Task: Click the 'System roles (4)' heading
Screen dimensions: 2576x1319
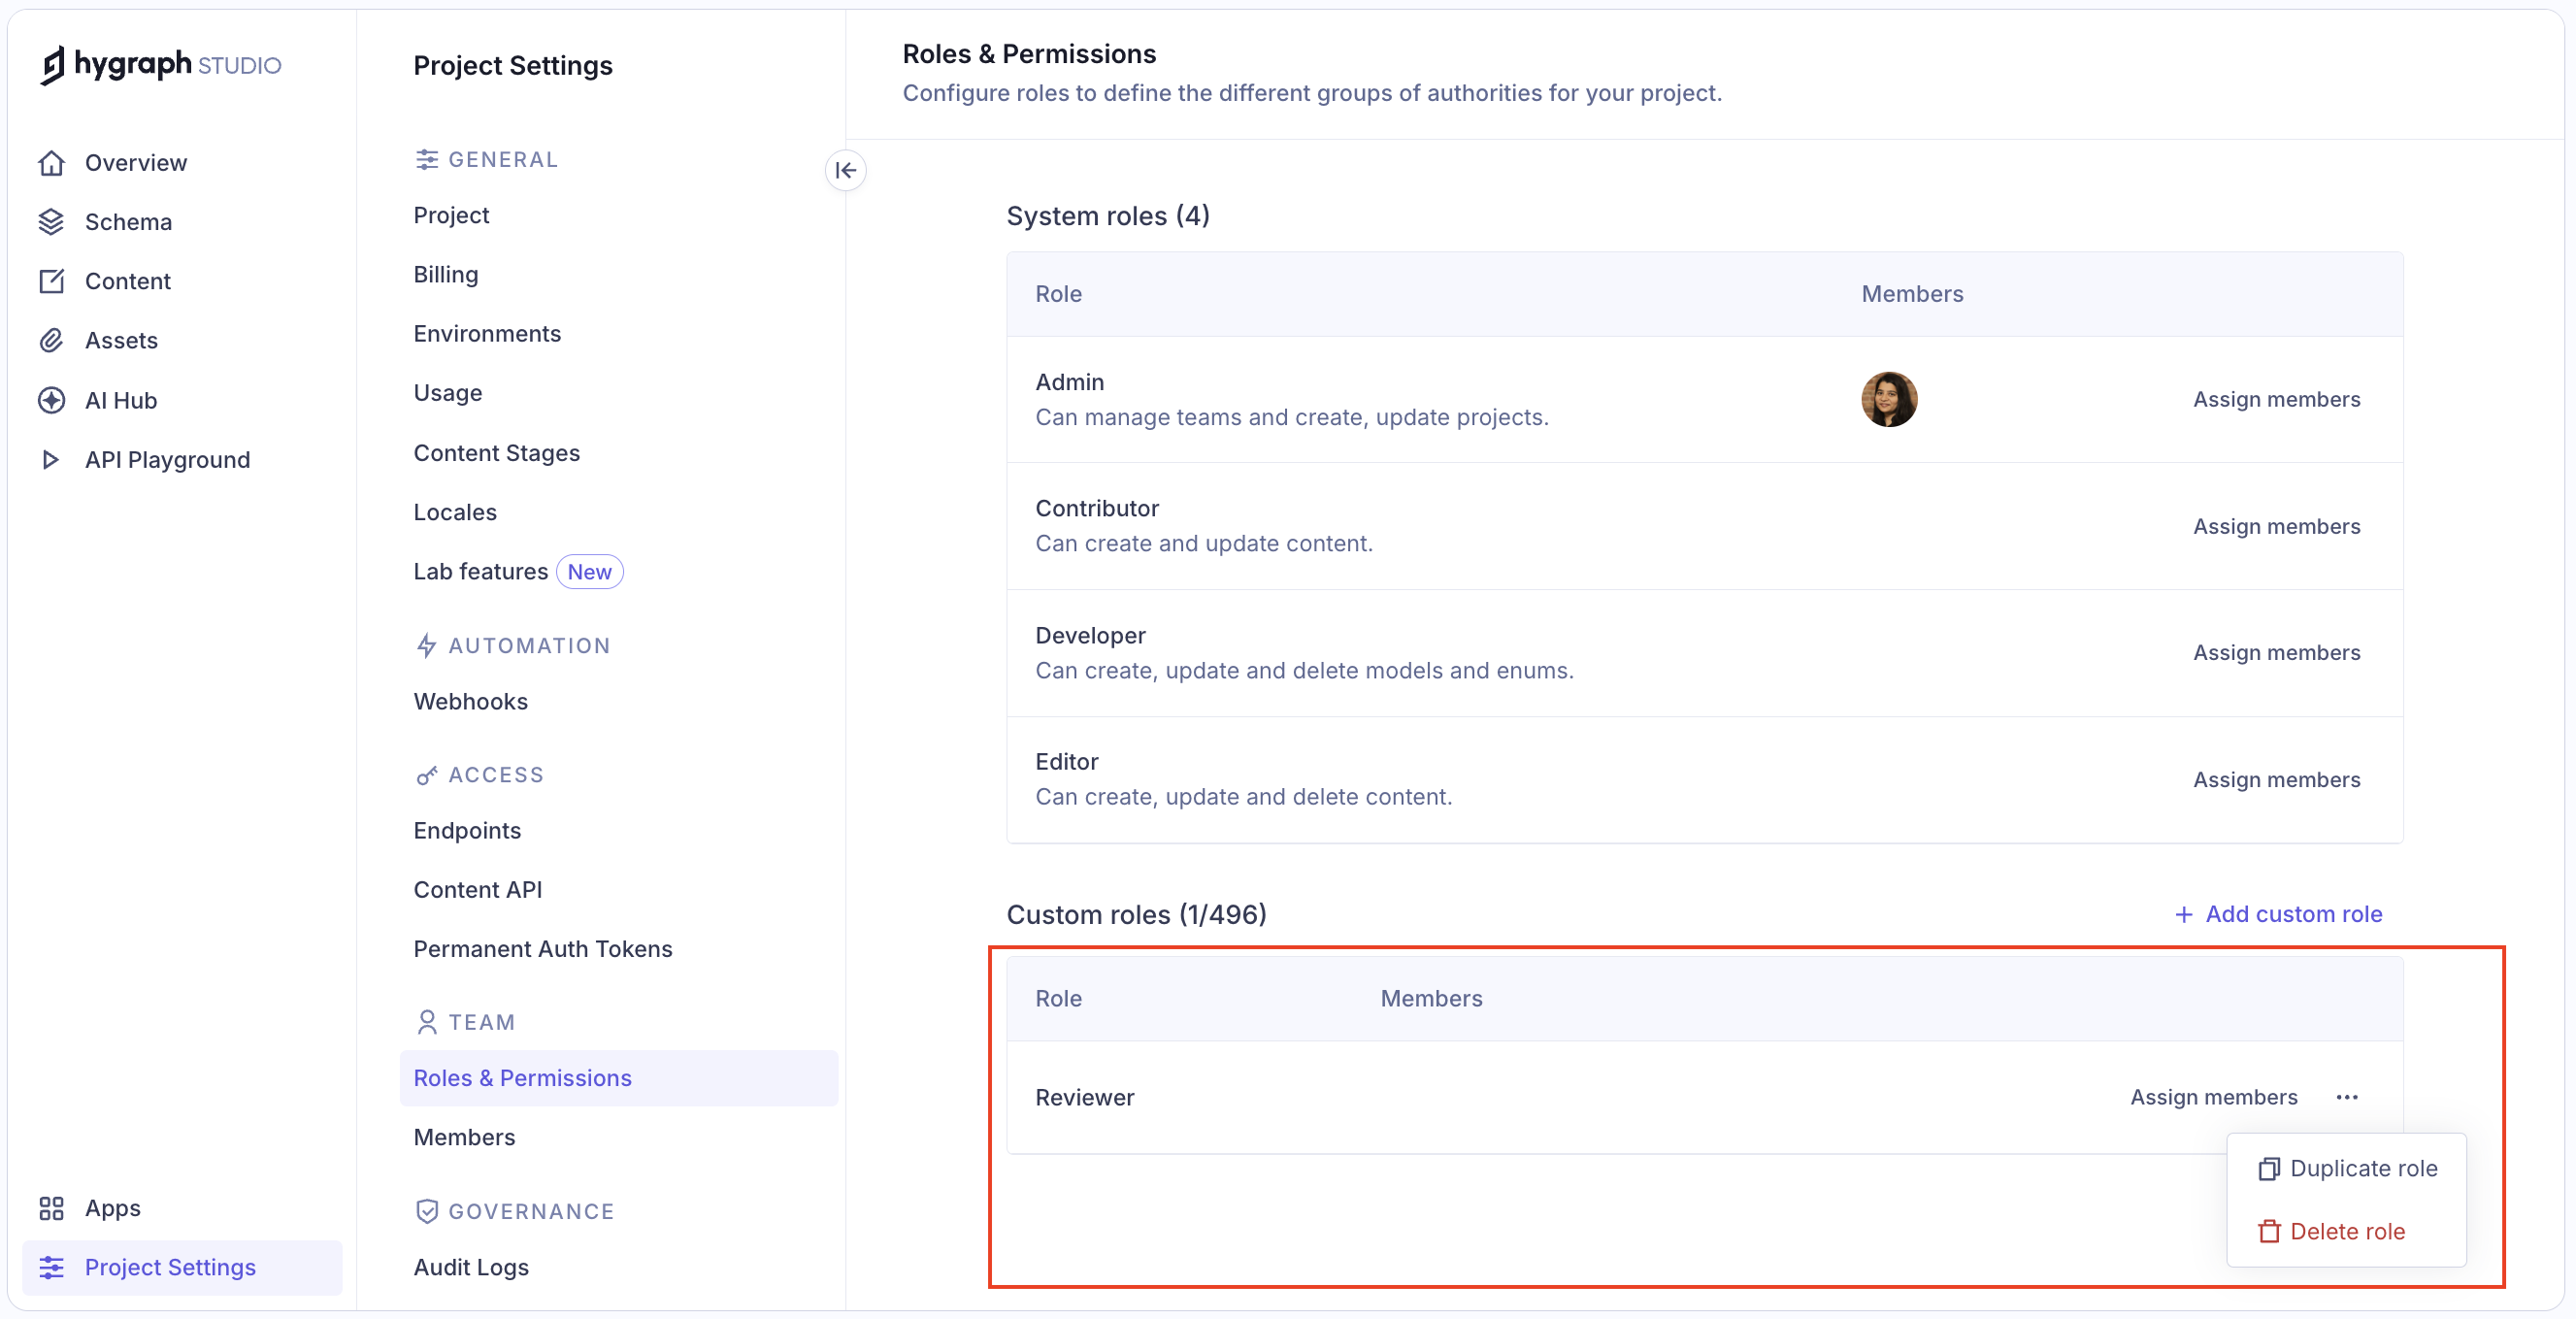Action: pyautogui.click(x=1108, y=216)
